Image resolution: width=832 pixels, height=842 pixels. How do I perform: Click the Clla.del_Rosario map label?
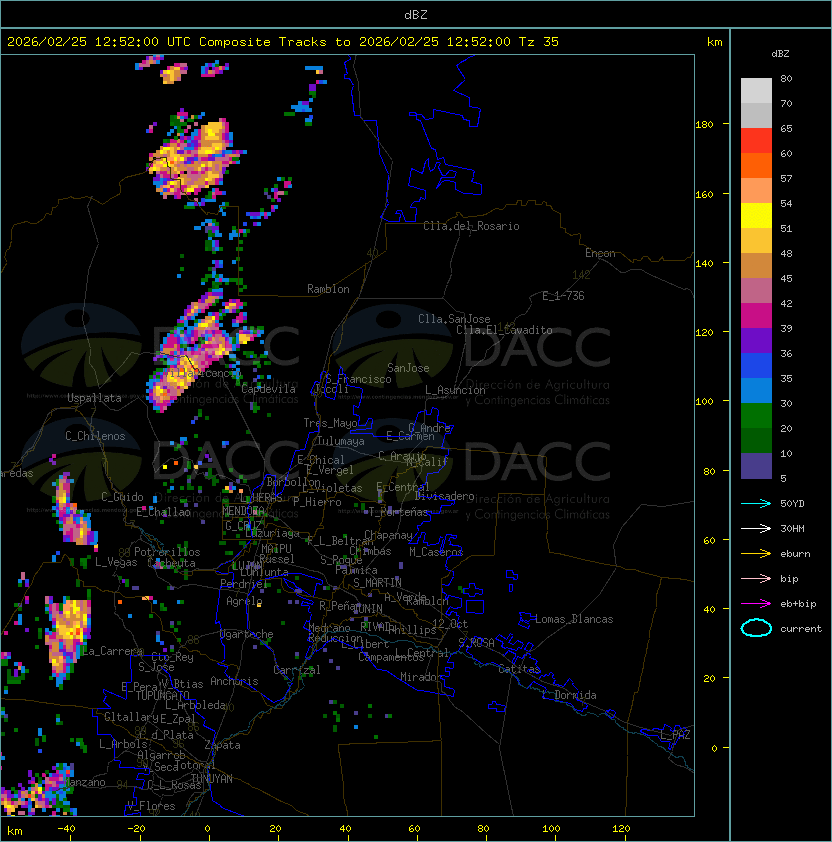click(x=471, y=226)
